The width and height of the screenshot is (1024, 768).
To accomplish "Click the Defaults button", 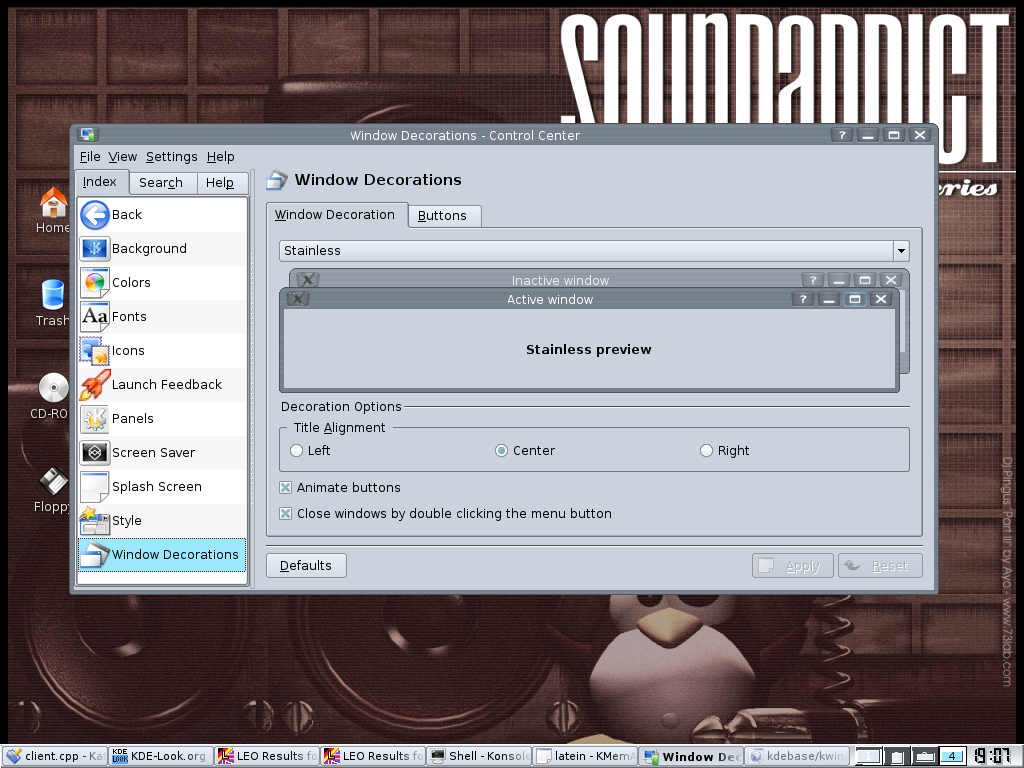I will coord(306,566).
